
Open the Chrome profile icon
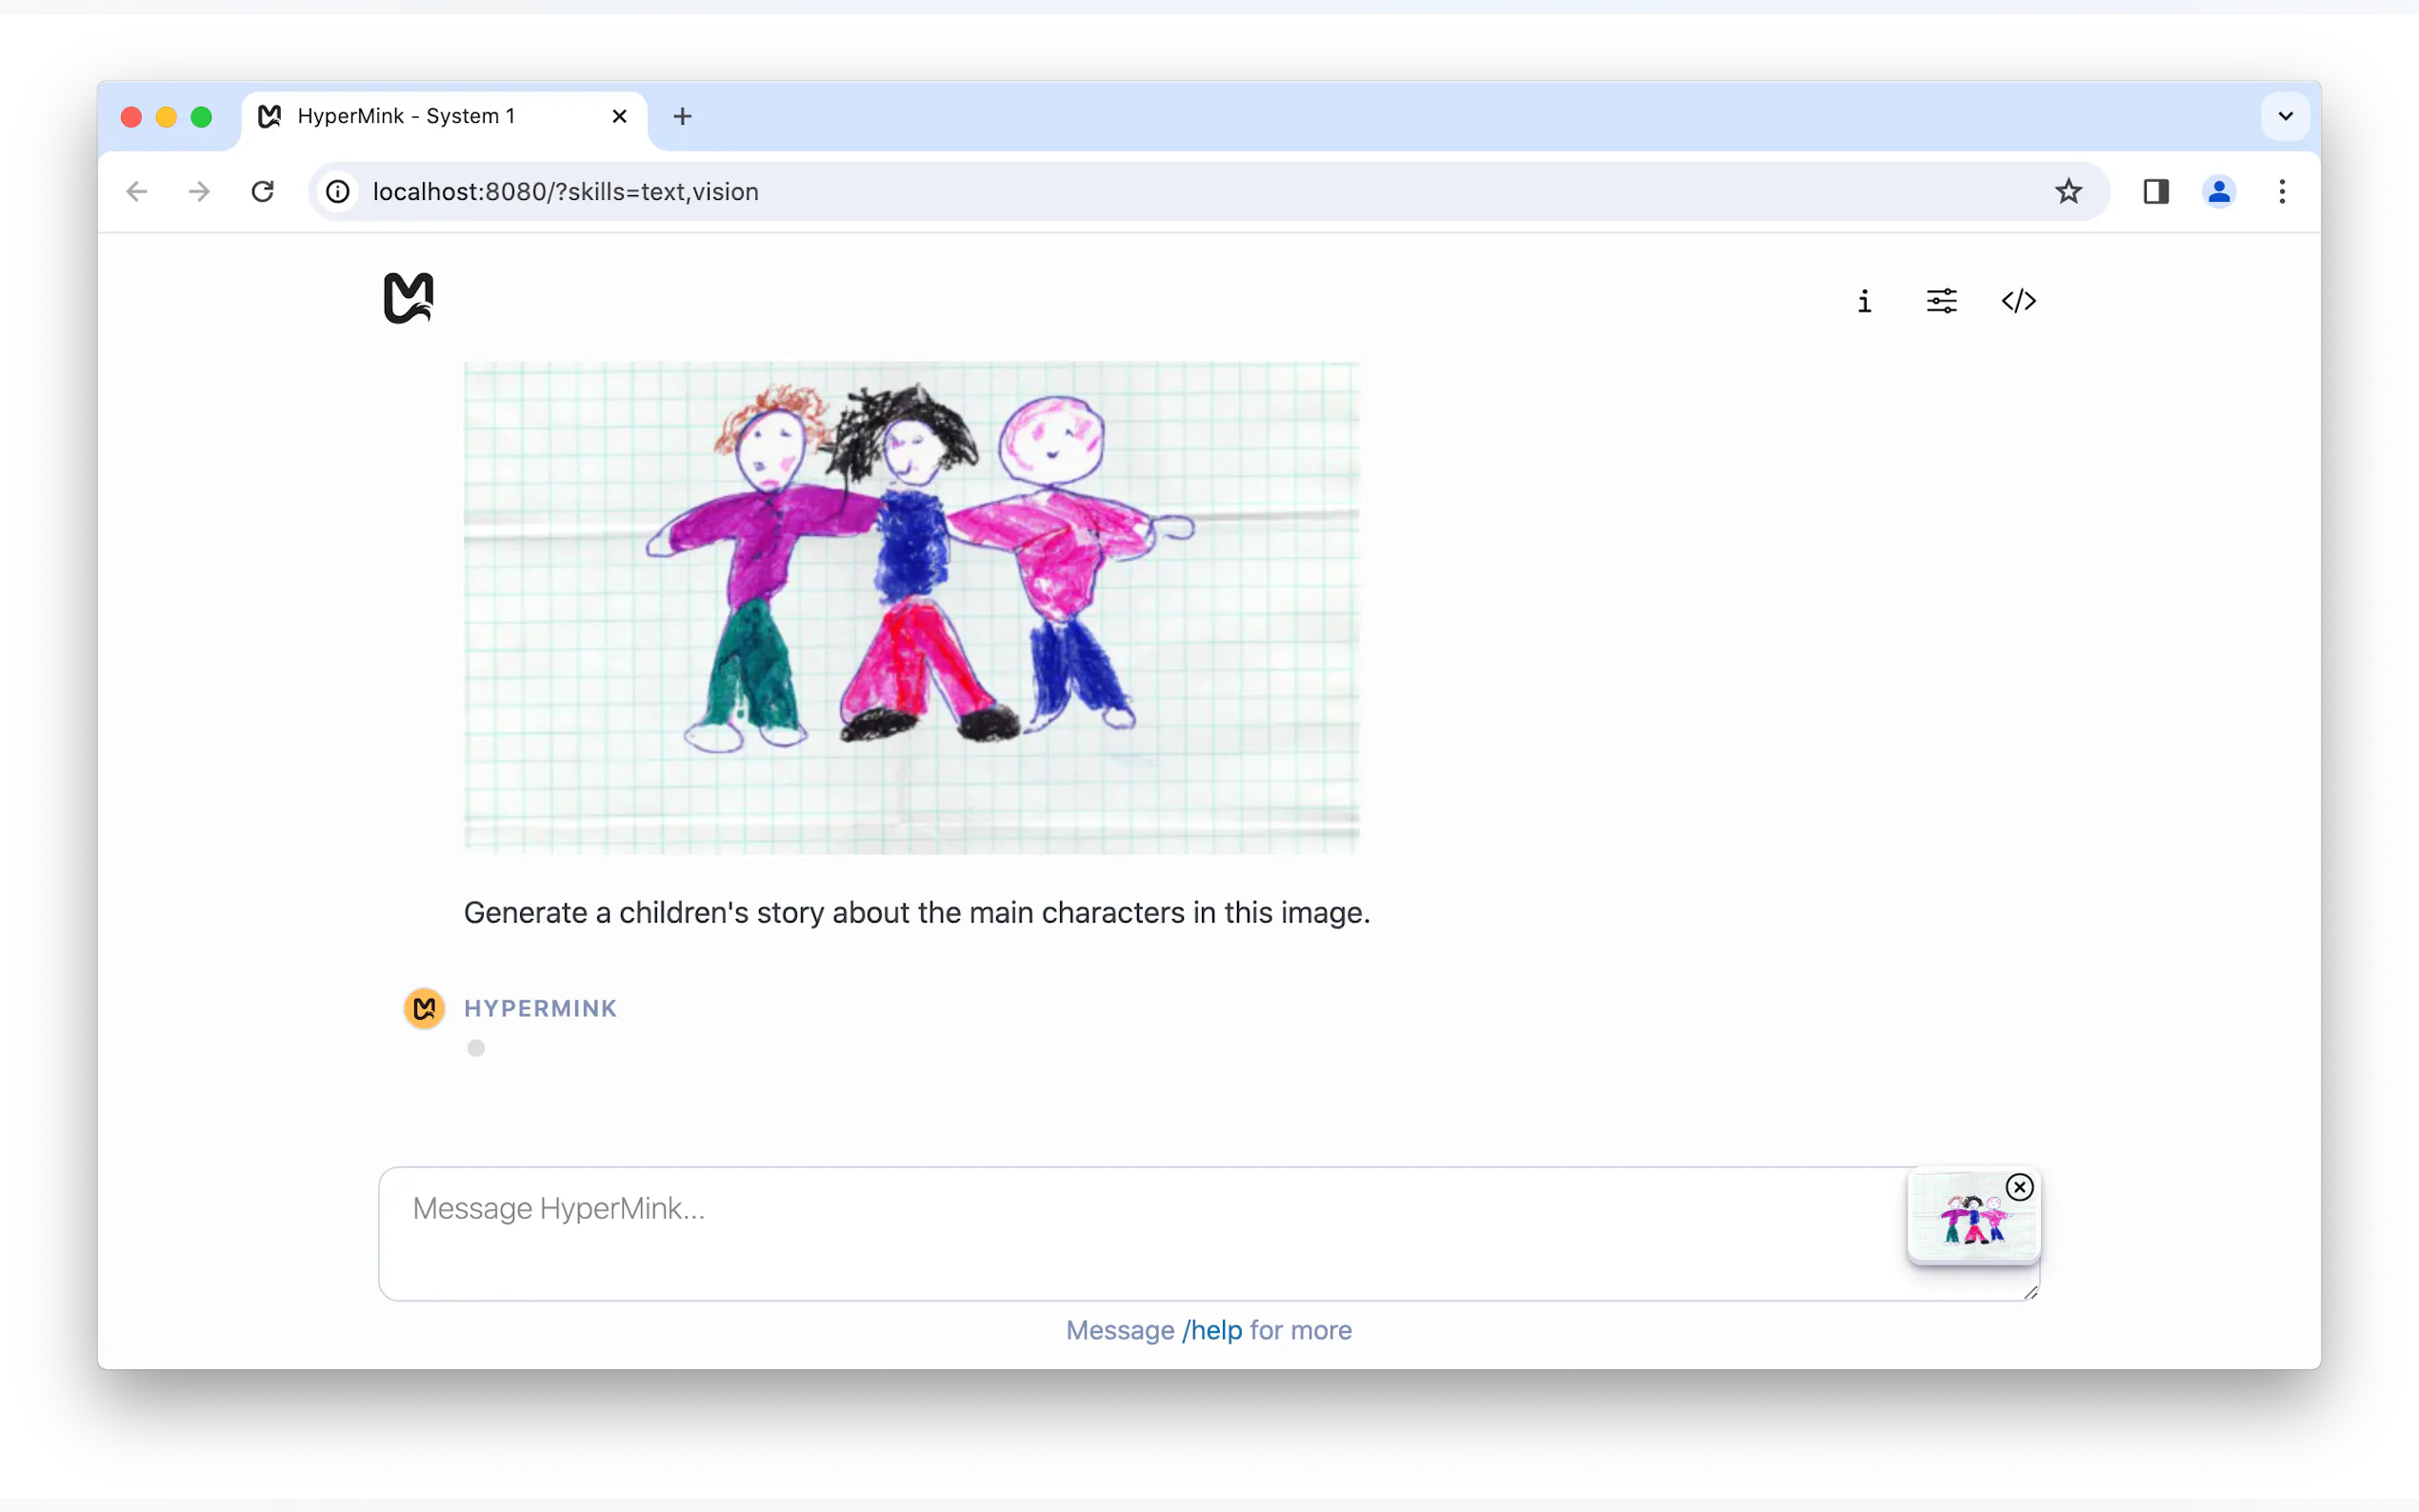pyautogui.click(x=2218, y=191)
